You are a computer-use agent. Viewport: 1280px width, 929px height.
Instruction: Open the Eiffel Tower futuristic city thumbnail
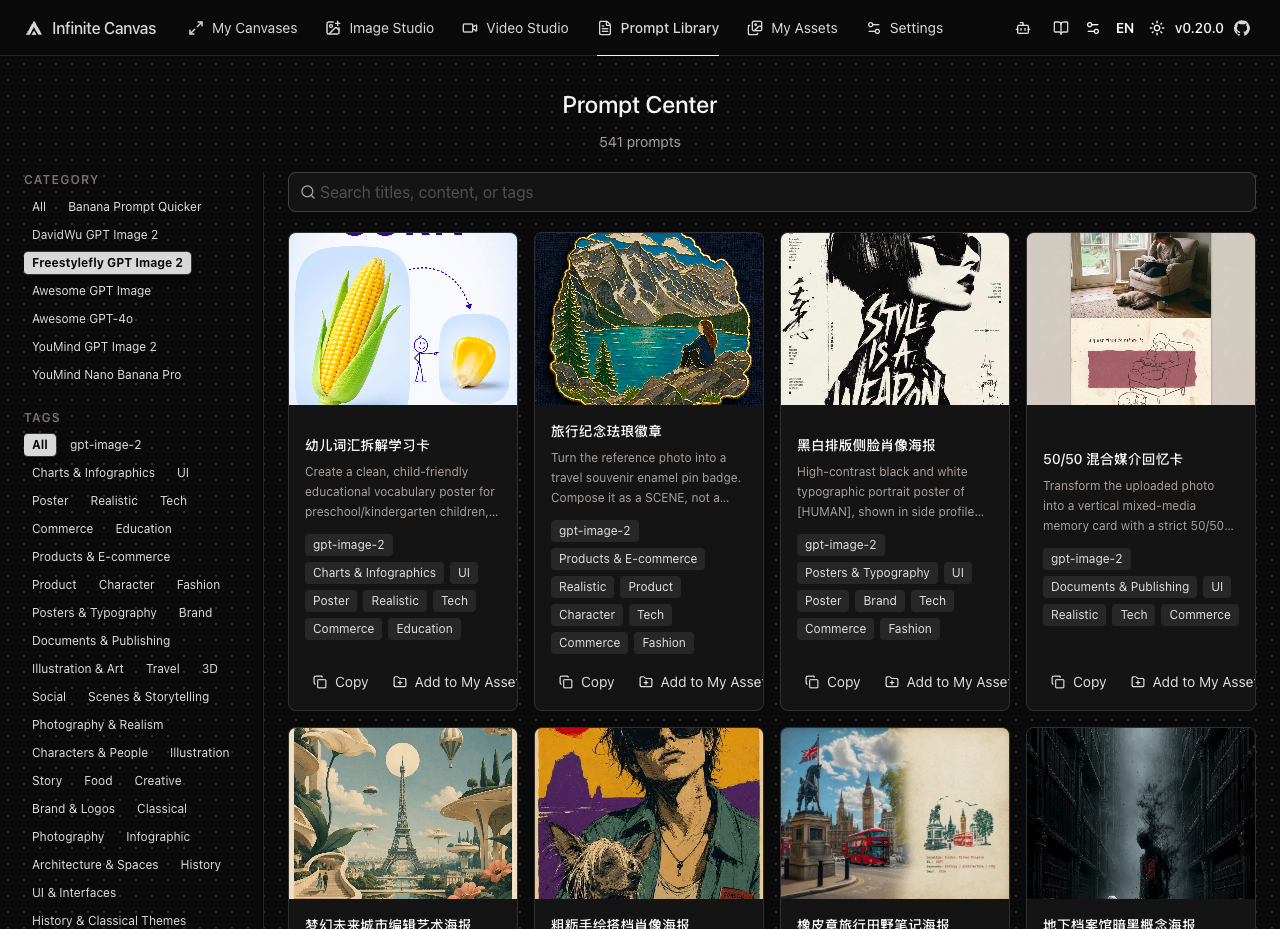(403, 813)
